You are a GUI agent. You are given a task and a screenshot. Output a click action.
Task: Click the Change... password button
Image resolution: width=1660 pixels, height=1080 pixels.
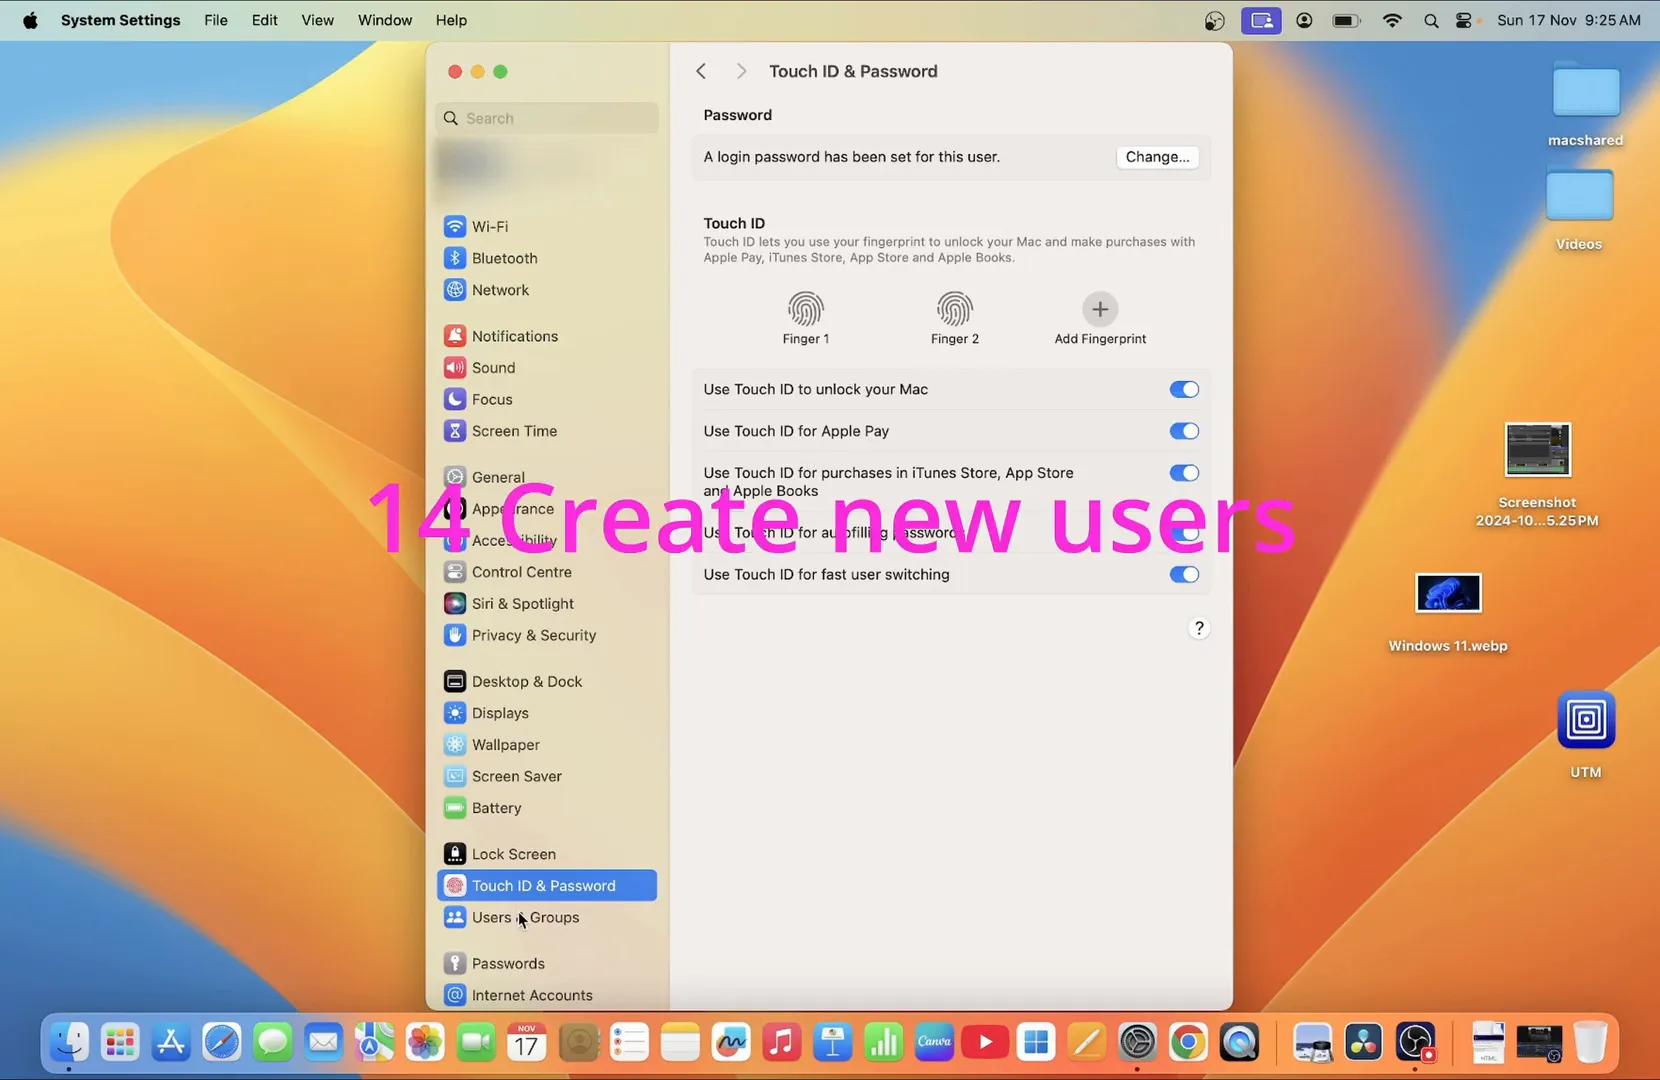1157,157
